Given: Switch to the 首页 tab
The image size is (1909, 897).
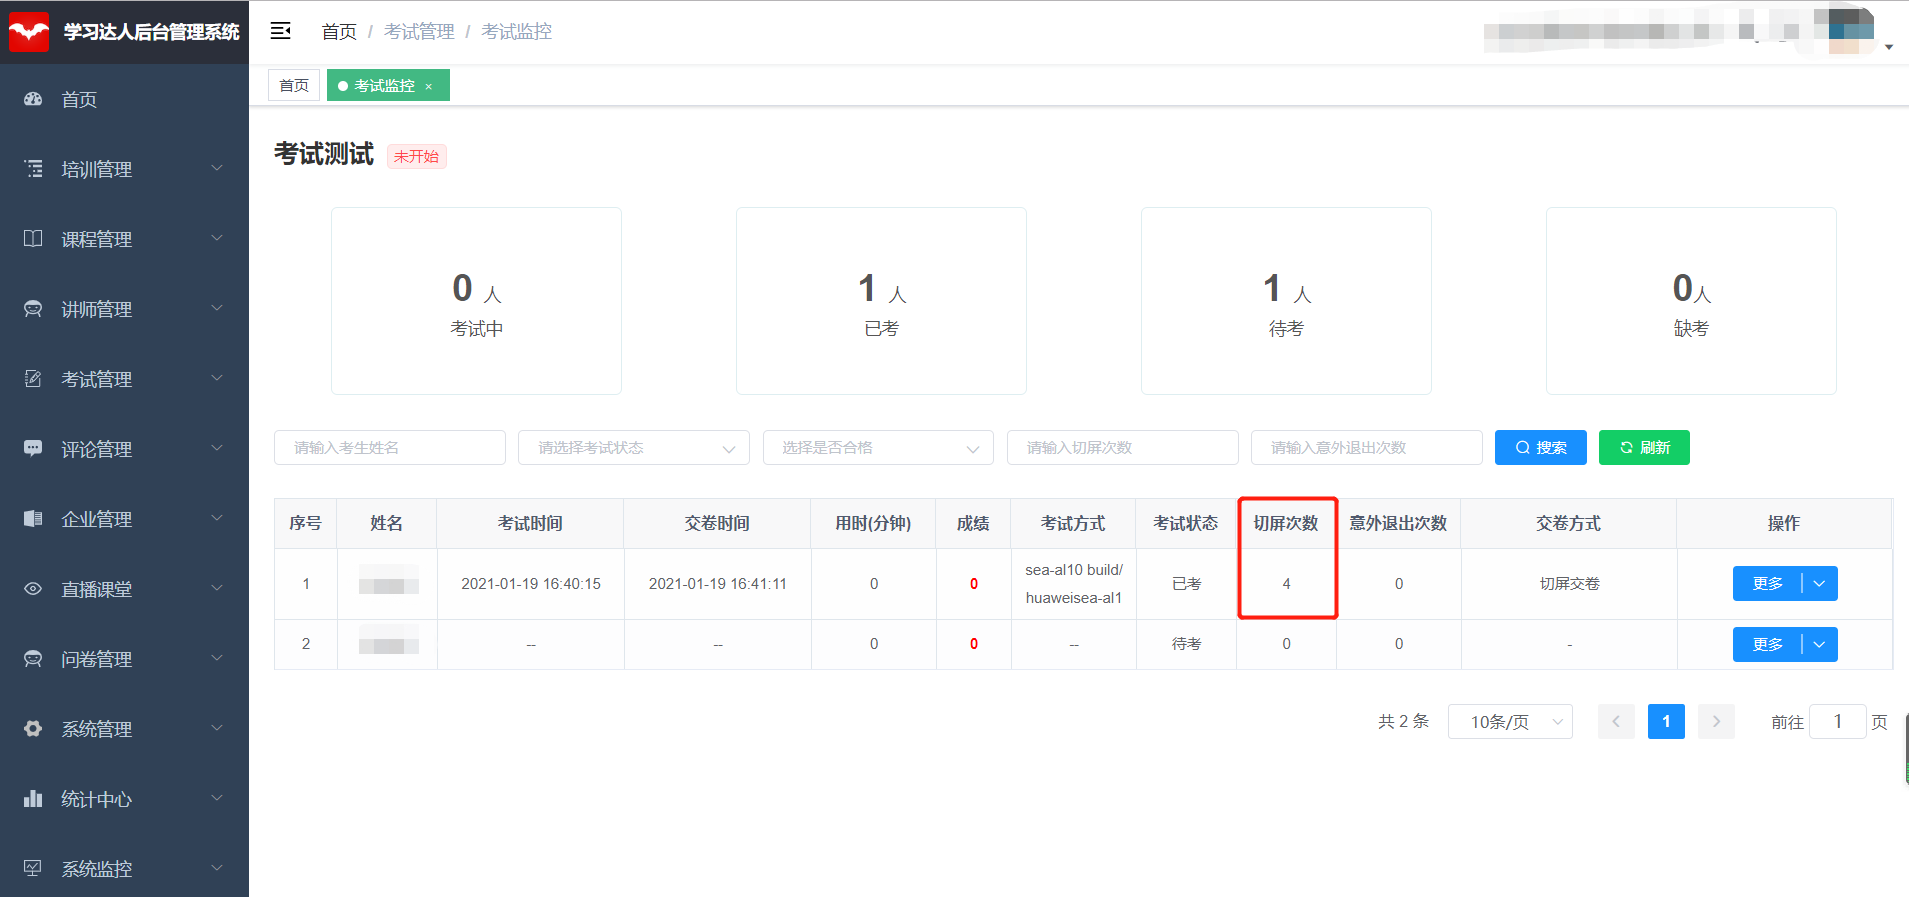Looking at the screenshot, I should [294, 86].
